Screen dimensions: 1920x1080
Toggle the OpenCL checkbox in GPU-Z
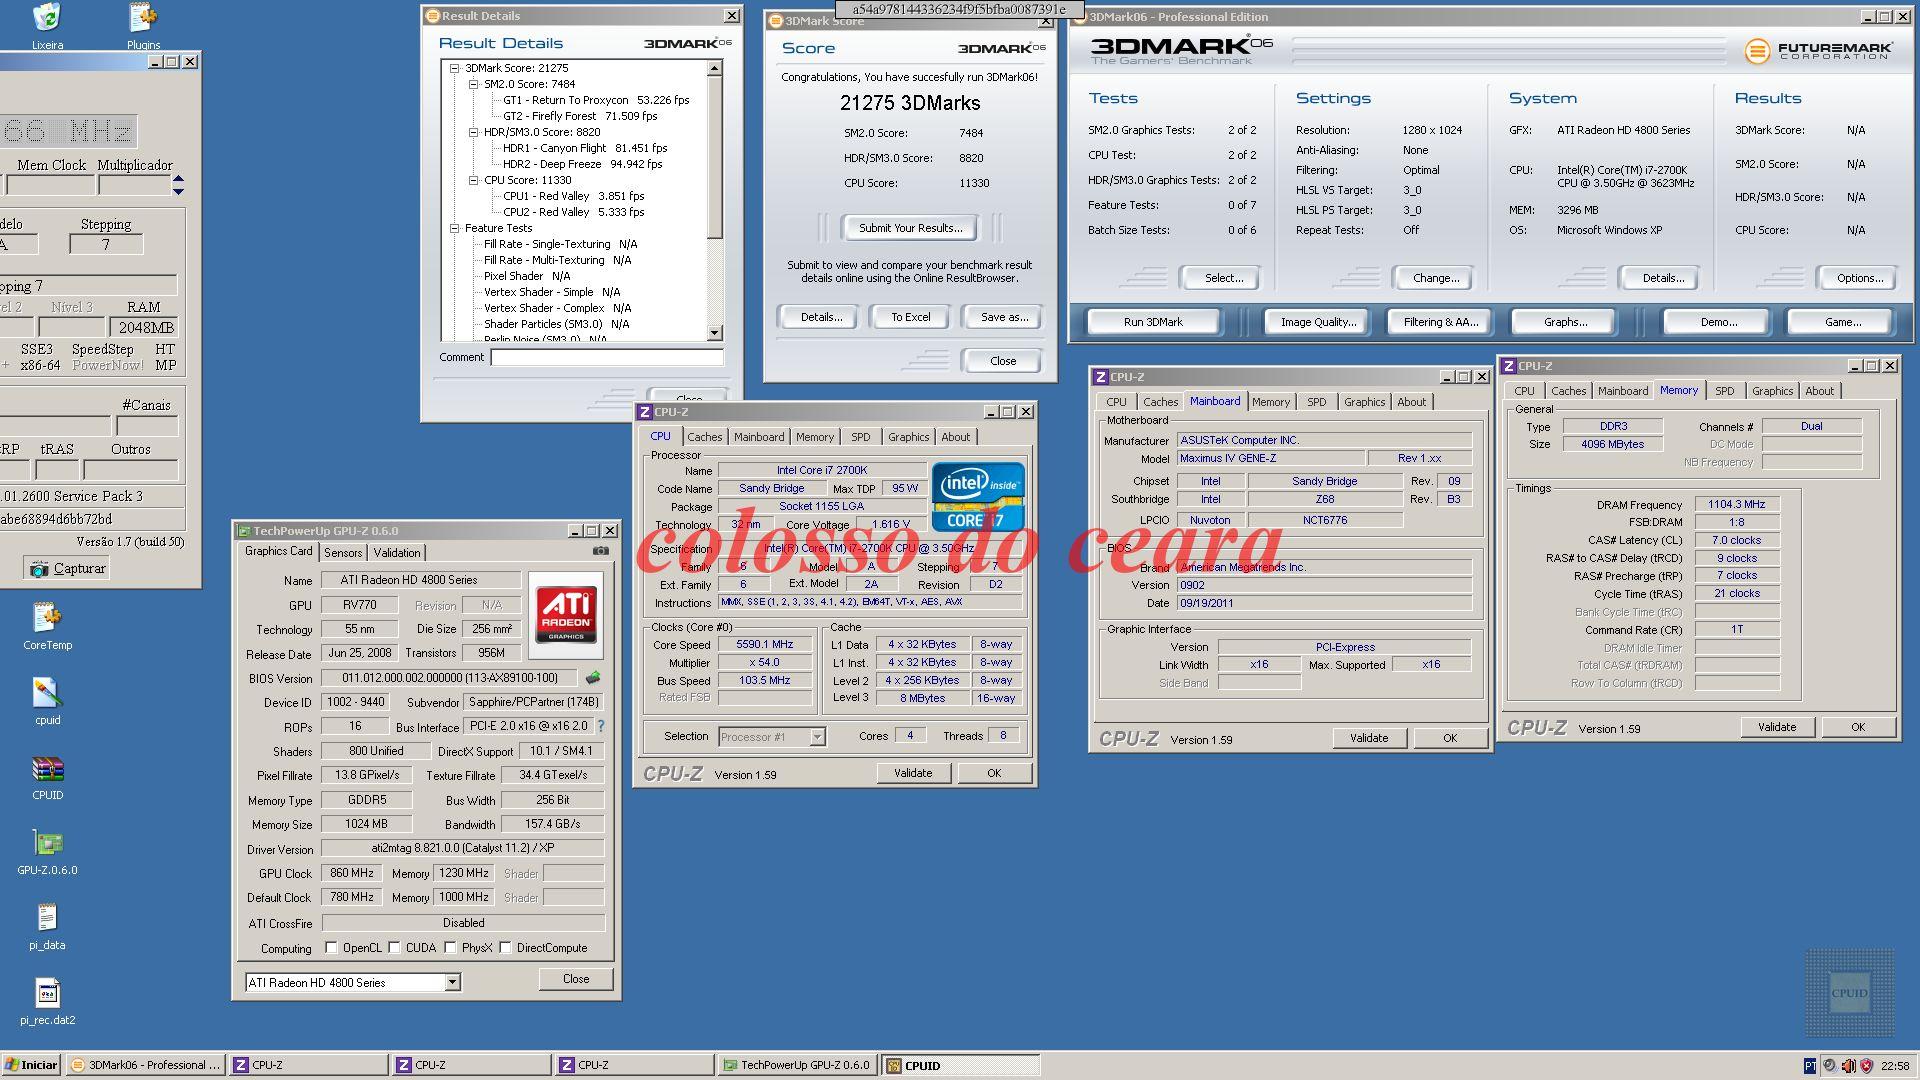331,948
